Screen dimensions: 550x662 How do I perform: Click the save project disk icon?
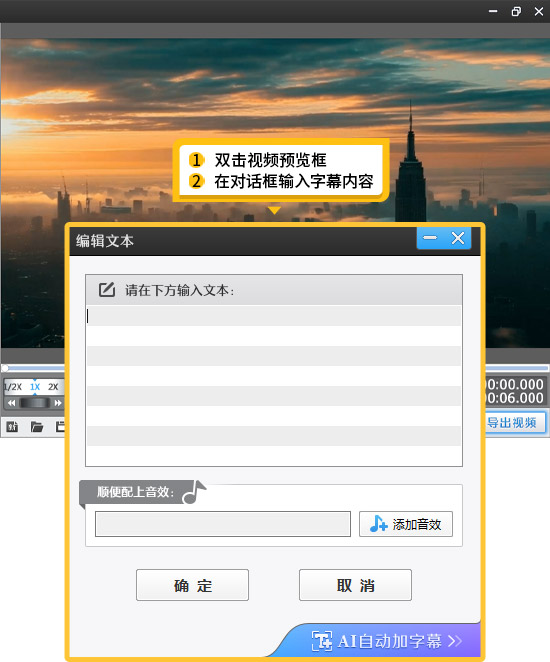click(x=60, y=427)
